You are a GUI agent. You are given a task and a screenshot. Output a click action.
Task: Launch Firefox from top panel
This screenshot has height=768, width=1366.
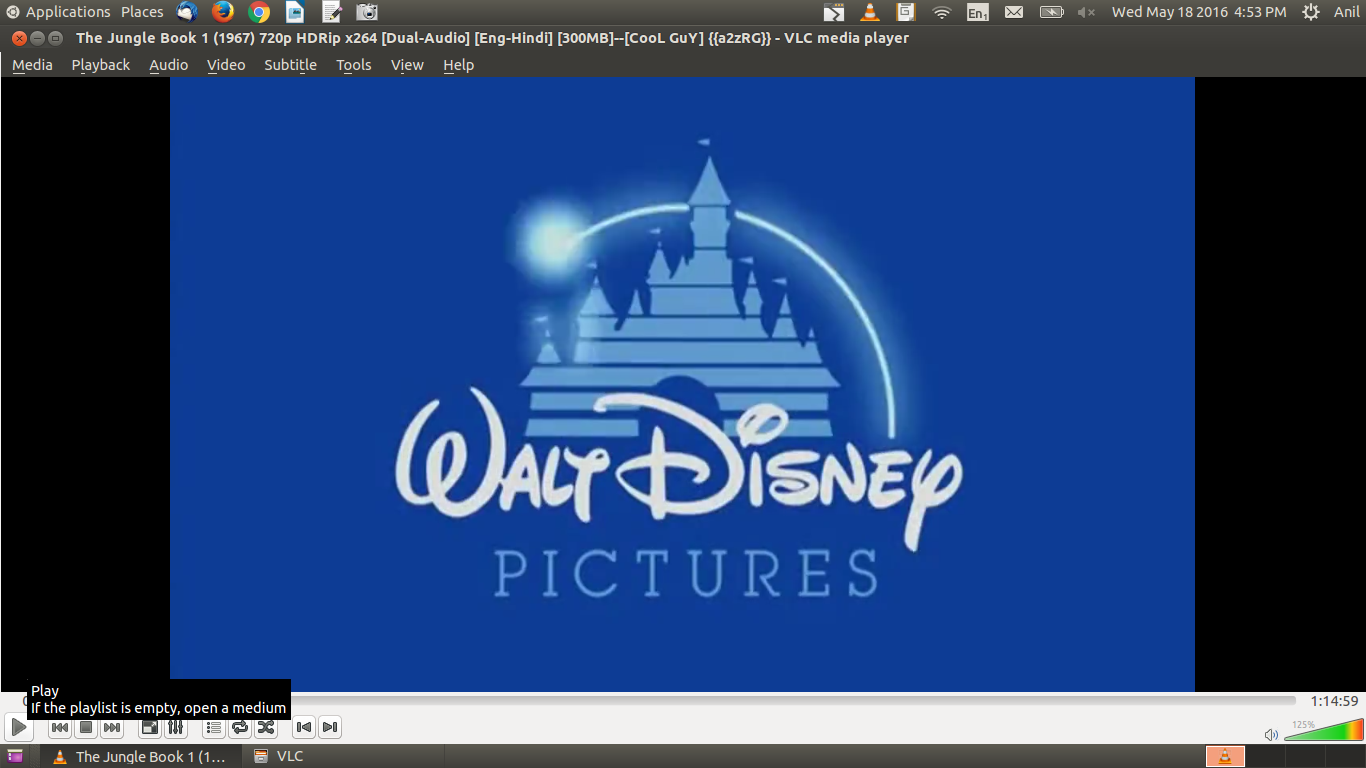click(x=223, y=12)
